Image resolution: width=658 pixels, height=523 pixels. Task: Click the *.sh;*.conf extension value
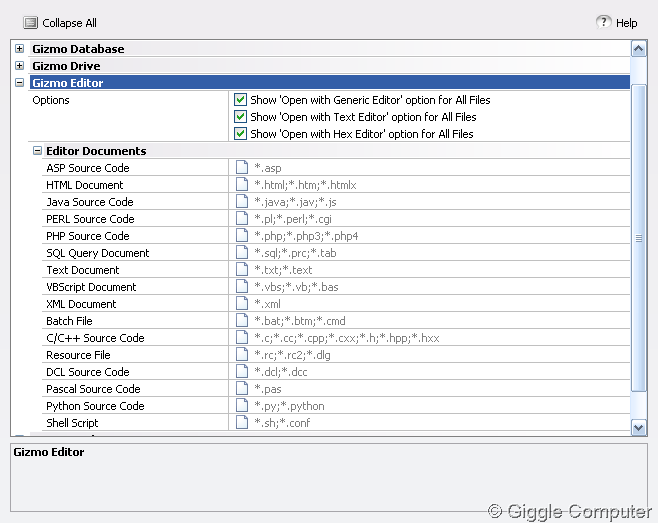tap(282, 423)
